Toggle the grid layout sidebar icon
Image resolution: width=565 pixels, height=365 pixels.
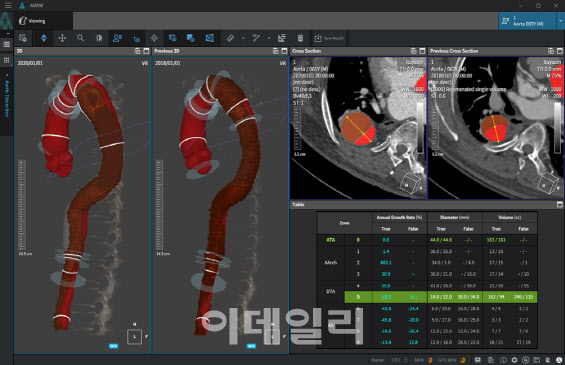[6, 60]
